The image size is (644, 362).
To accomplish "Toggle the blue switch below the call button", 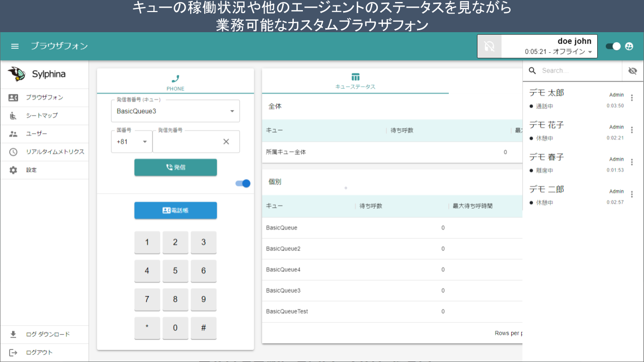I will coord(243,183).
